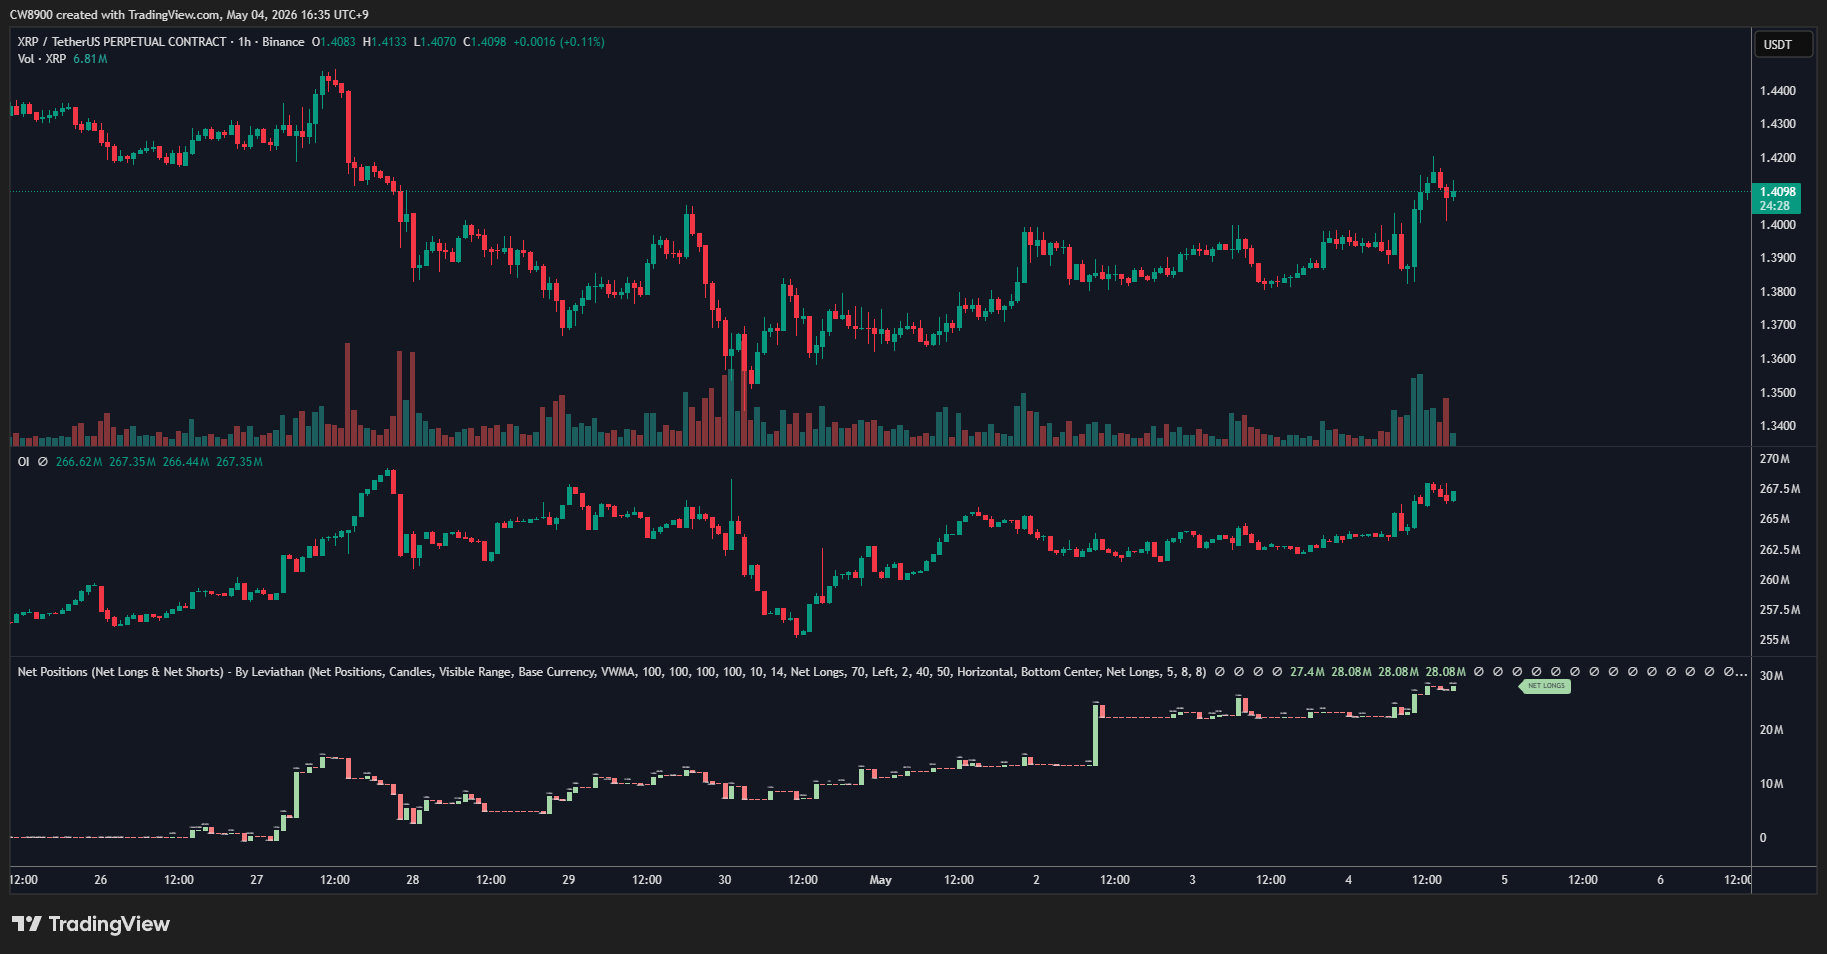Click the 1.4200 price axis label

pos(1777,158)
